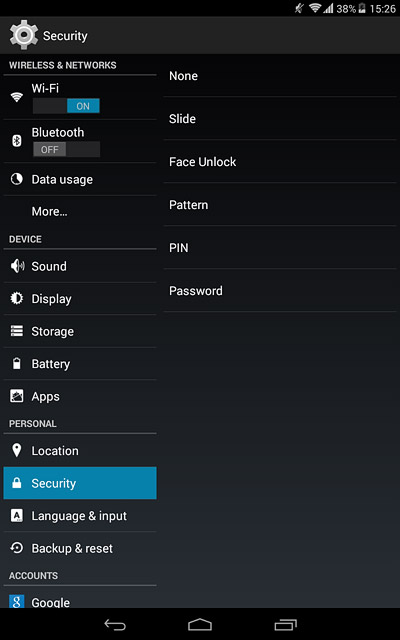
Task: Open Language & input settings
Action: [x=80, y=516]
